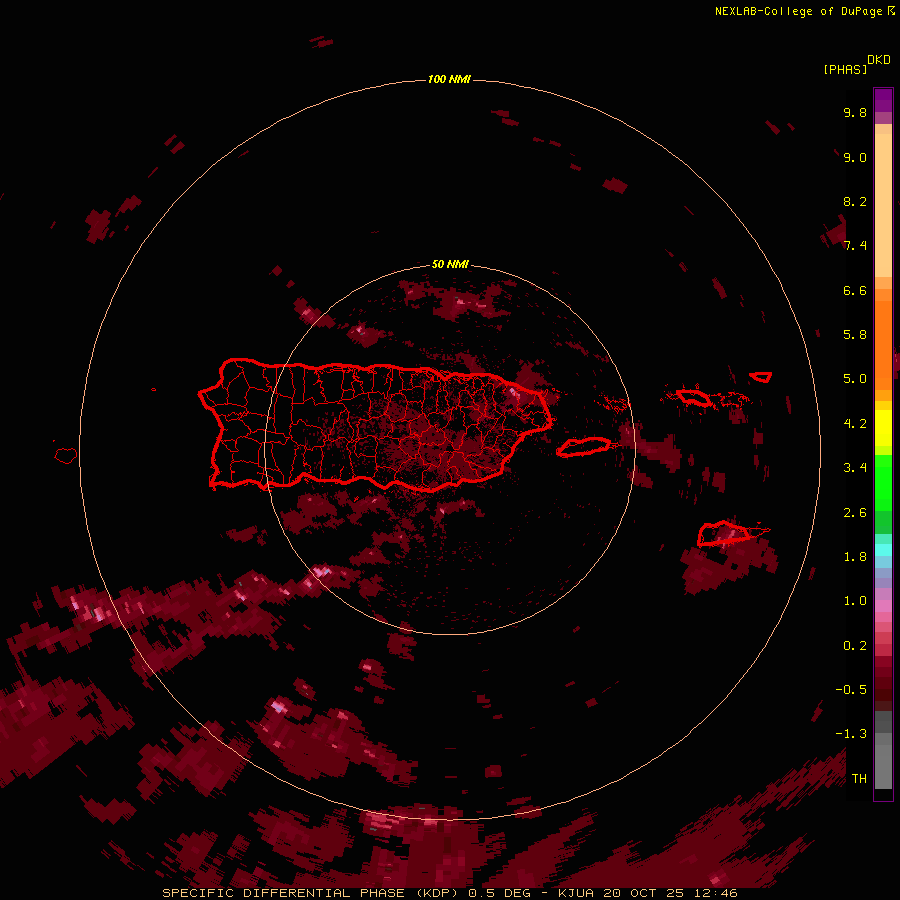
Task: Click the 1.8 scale value
Action: [855, 557]
